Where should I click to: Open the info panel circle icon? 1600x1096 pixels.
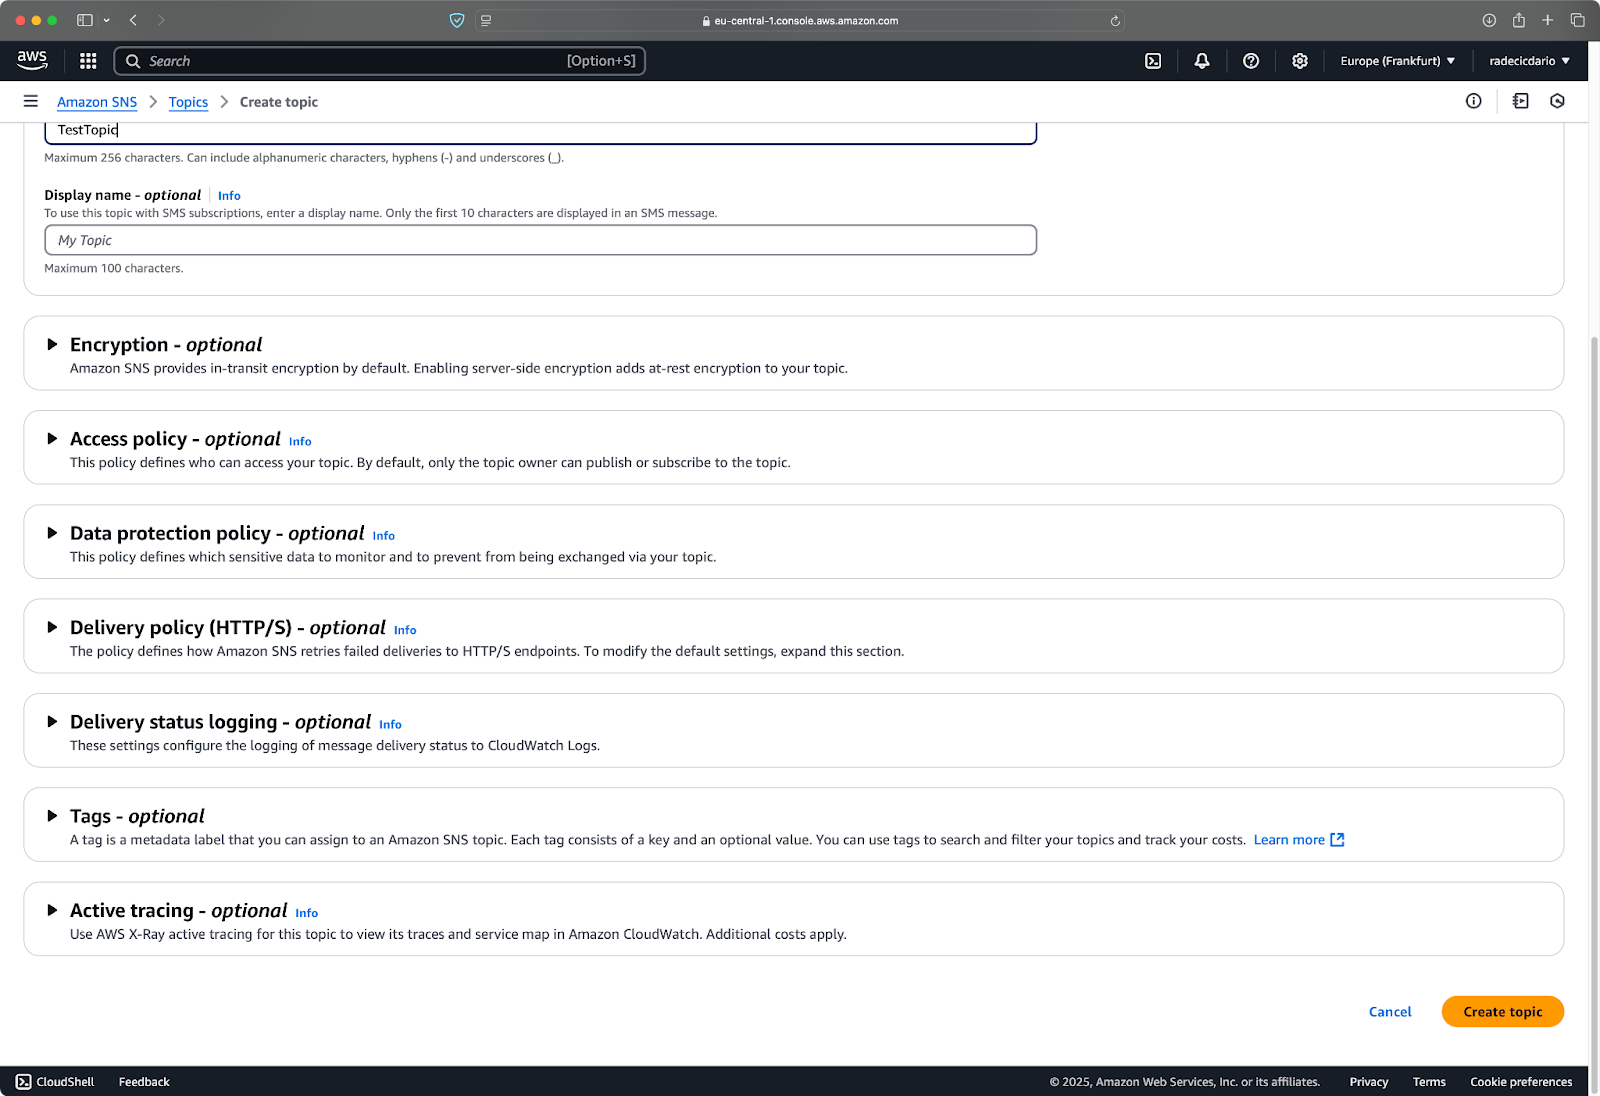coord(1473,101)
